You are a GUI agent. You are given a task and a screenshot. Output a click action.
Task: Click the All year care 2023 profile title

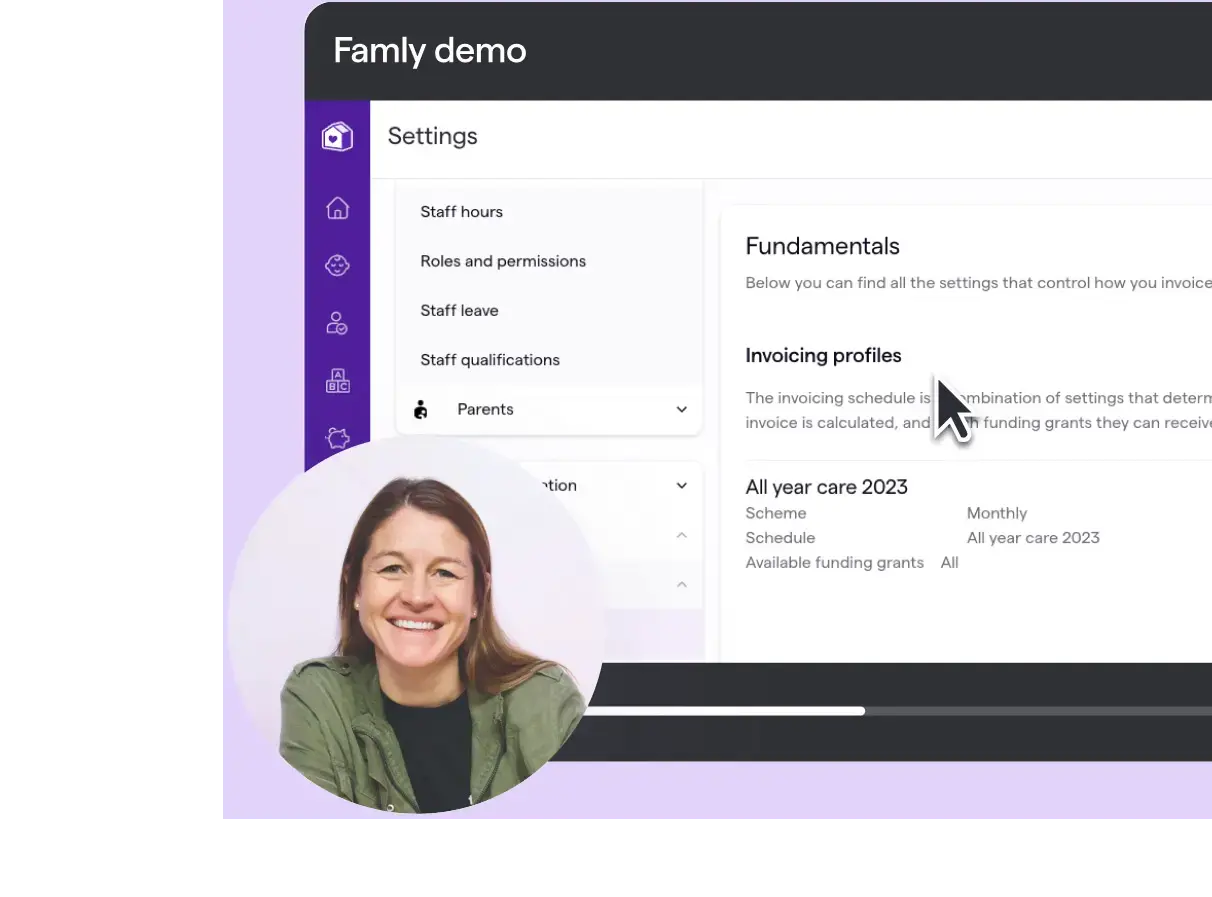827,487
